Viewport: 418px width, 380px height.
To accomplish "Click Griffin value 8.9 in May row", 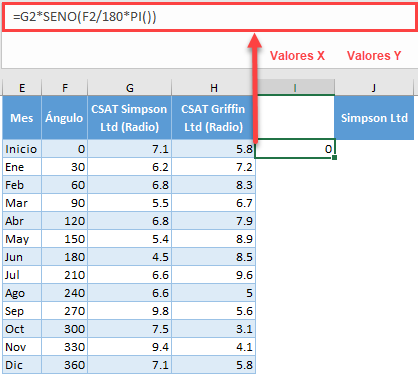I will pyautogui.click(x=213, y=239).
